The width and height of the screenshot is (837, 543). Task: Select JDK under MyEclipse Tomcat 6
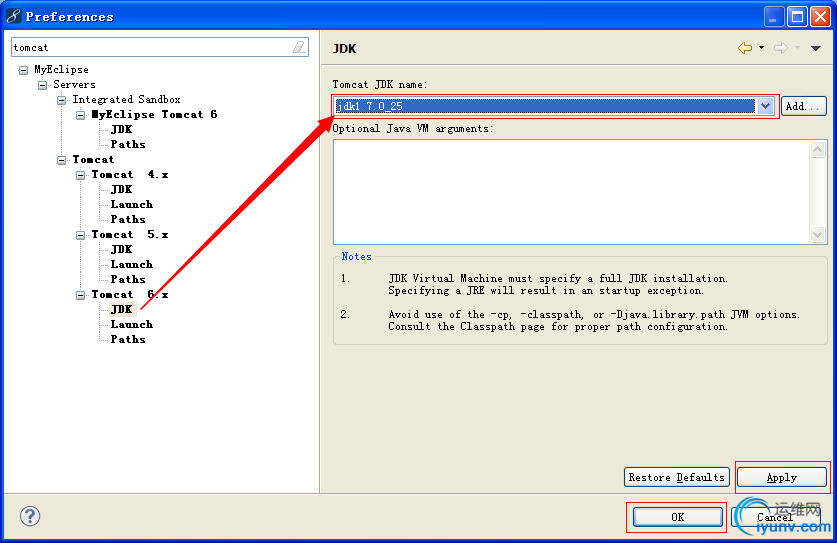(122, 129)
